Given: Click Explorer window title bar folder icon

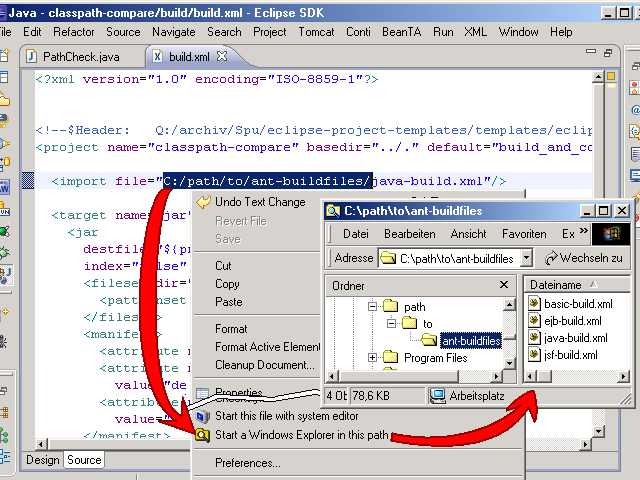Looking at the screenshot, I should (x=333, y=211).
